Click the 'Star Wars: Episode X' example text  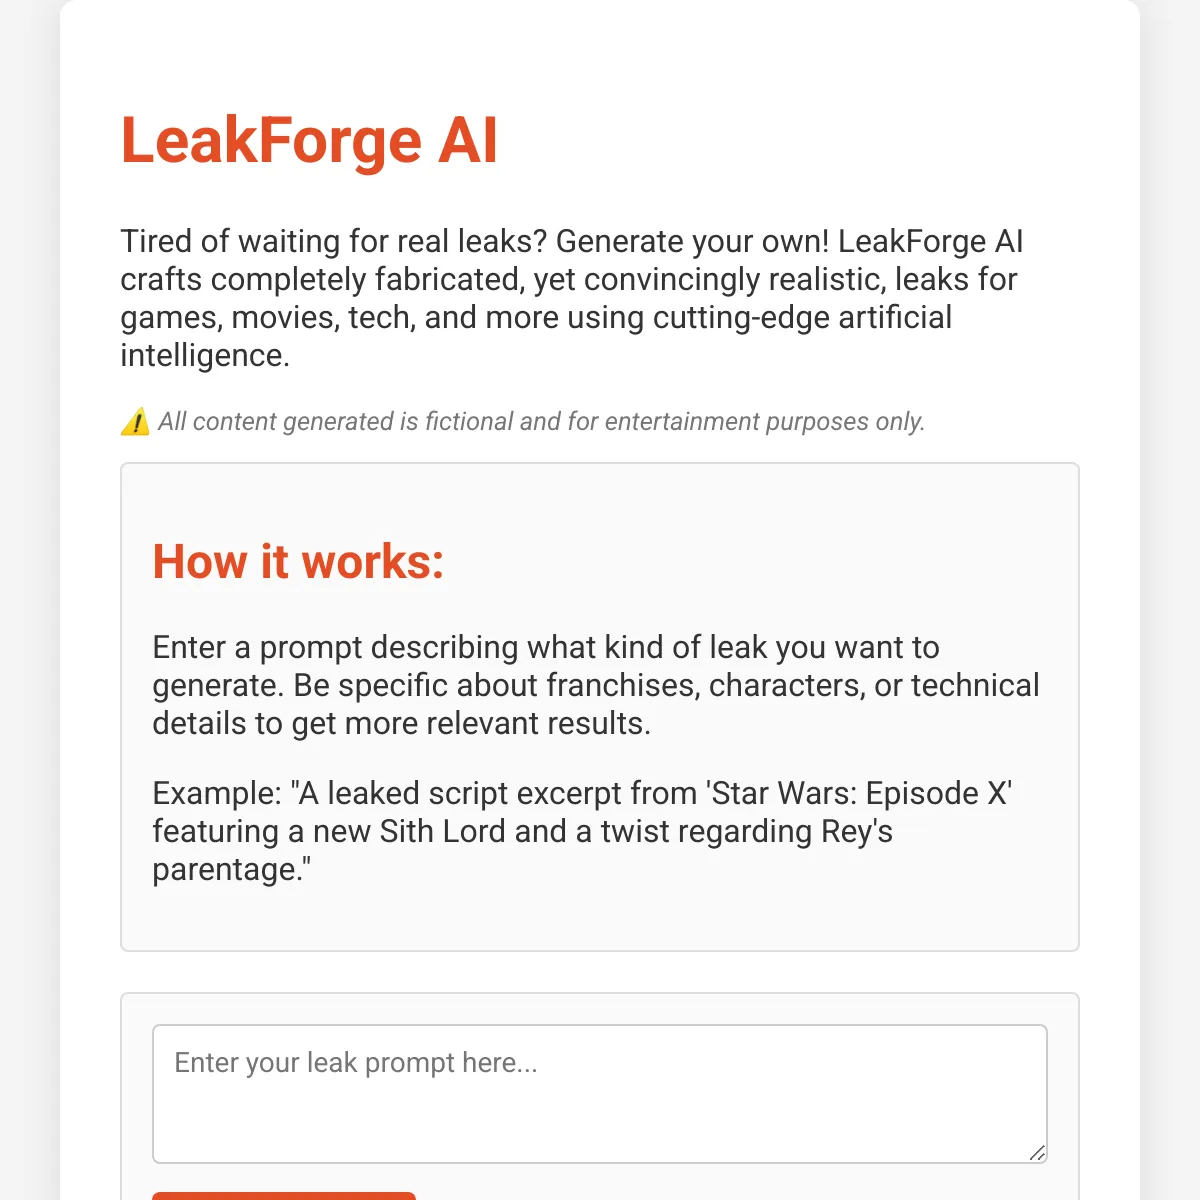tap(859, 793)
